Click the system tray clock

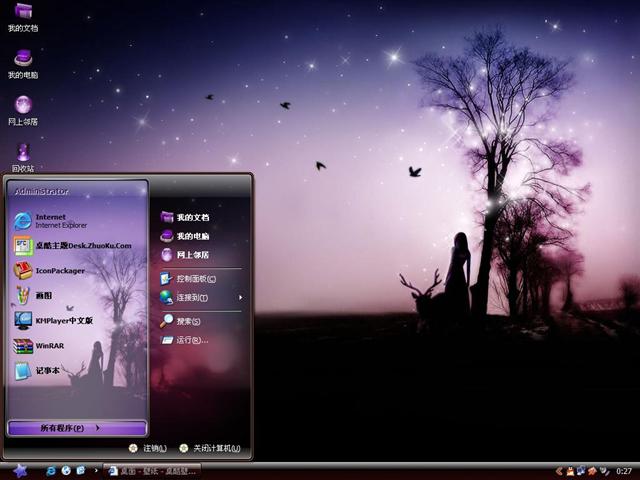pyautogui.click(x=623, y=470)
